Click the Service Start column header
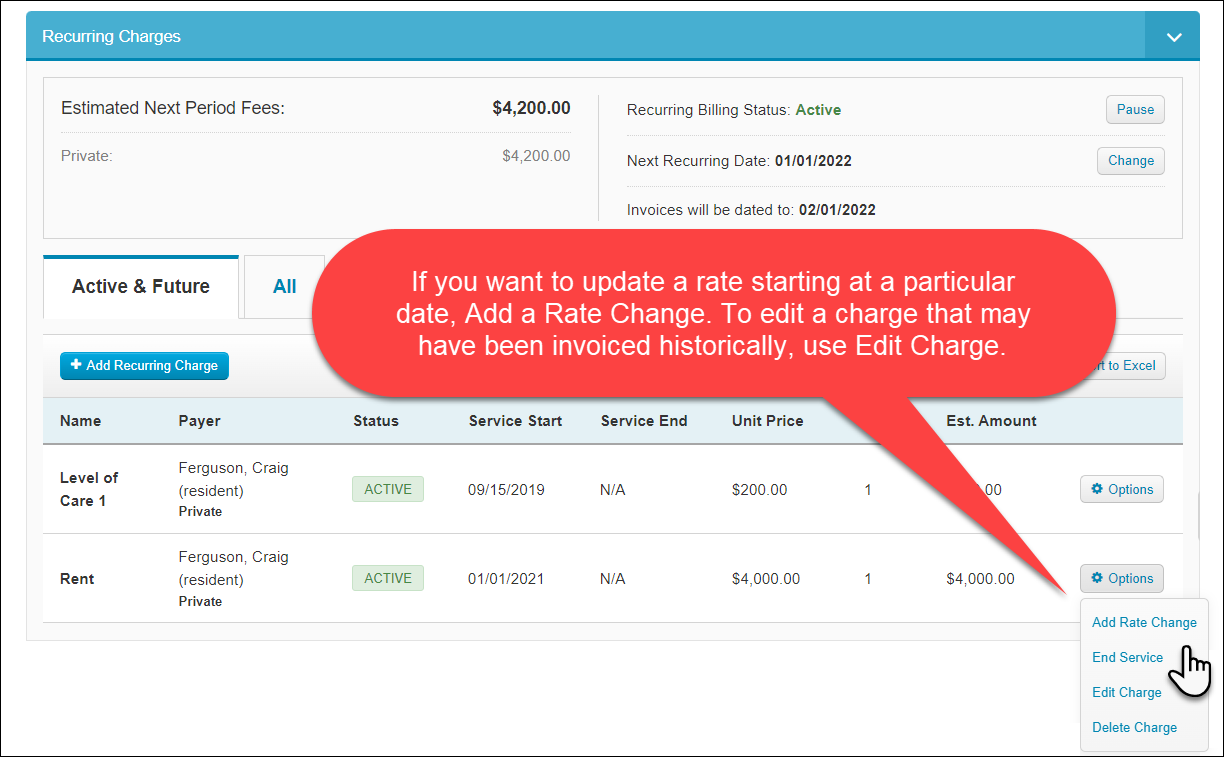Viewport: 1224px width, 757px height. pos(515,421)
